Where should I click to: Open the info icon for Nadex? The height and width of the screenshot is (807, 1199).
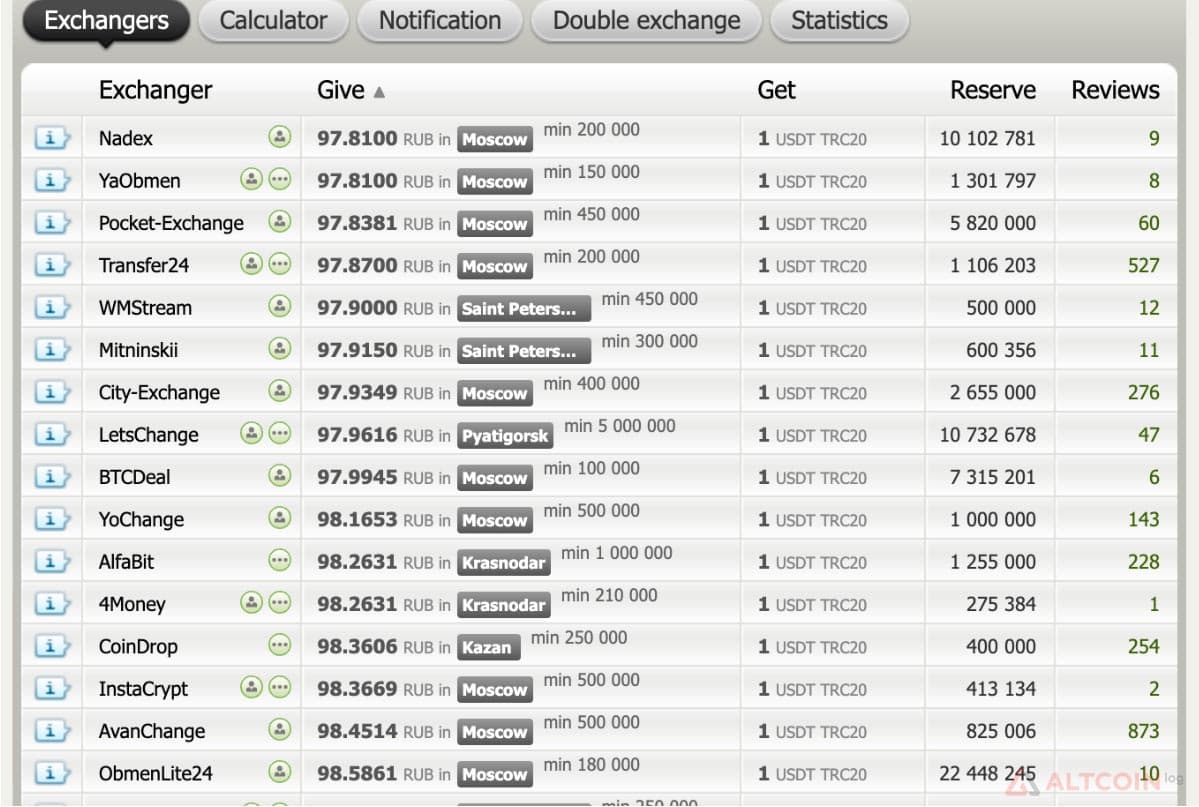[x=52, y=138]
